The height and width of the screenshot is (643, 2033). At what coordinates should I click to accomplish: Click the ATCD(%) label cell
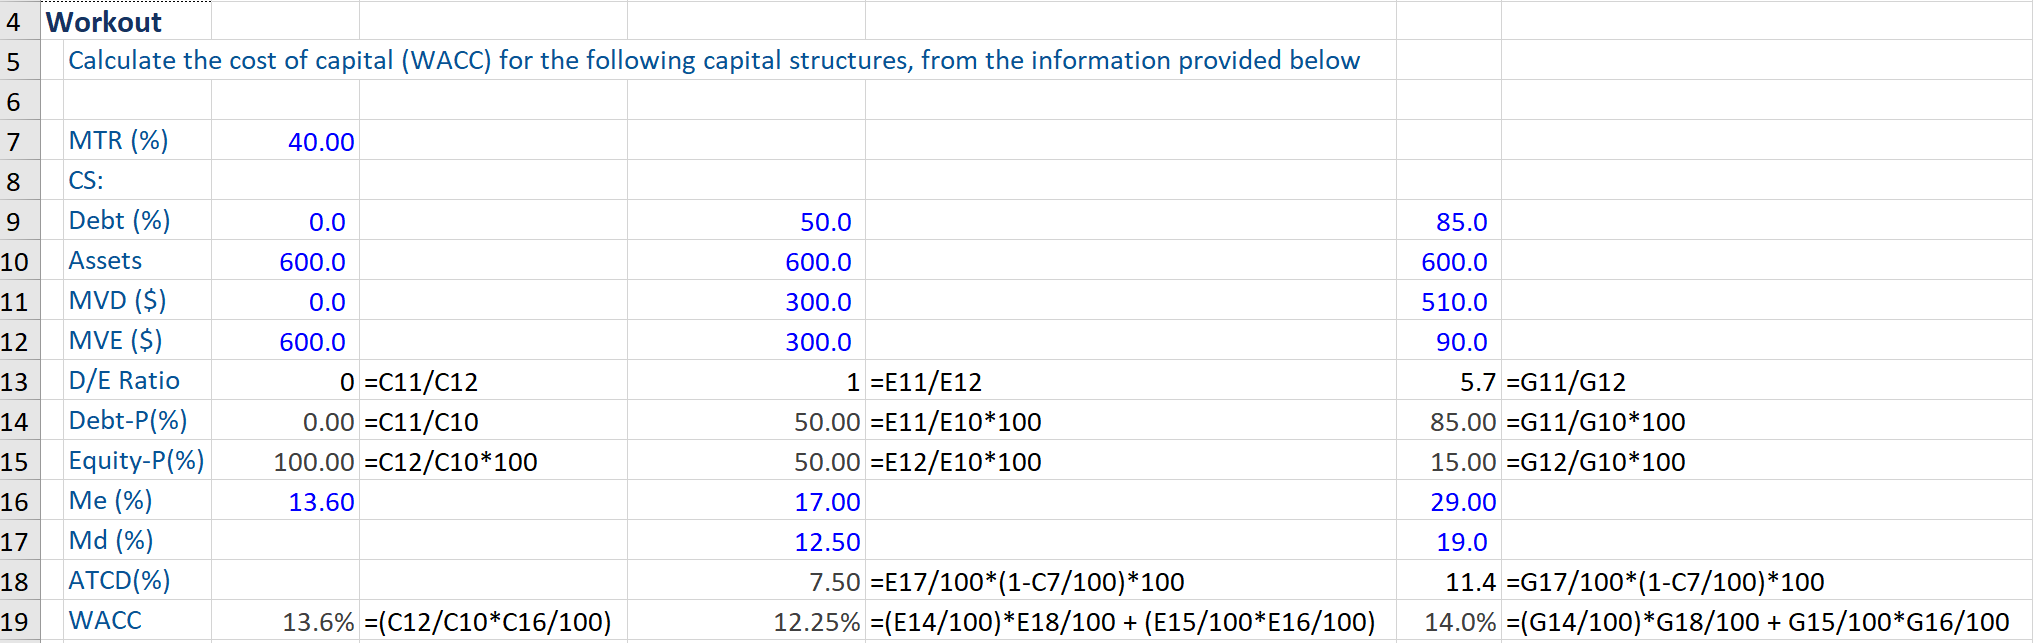[119, 581]
